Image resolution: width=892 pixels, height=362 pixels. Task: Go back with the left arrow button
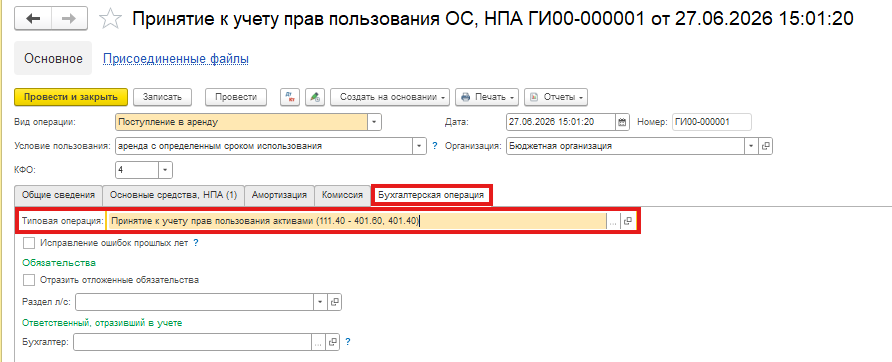point(33,19)
